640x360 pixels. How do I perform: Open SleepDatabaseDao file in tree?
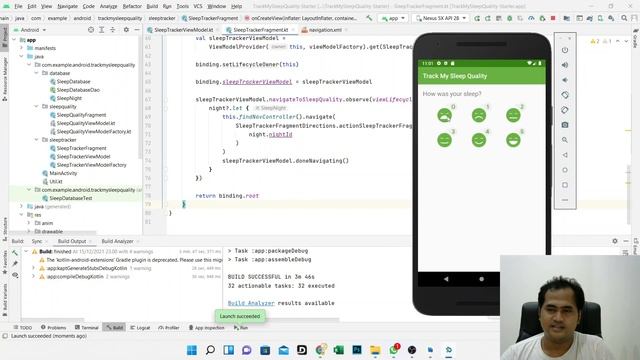78,90
